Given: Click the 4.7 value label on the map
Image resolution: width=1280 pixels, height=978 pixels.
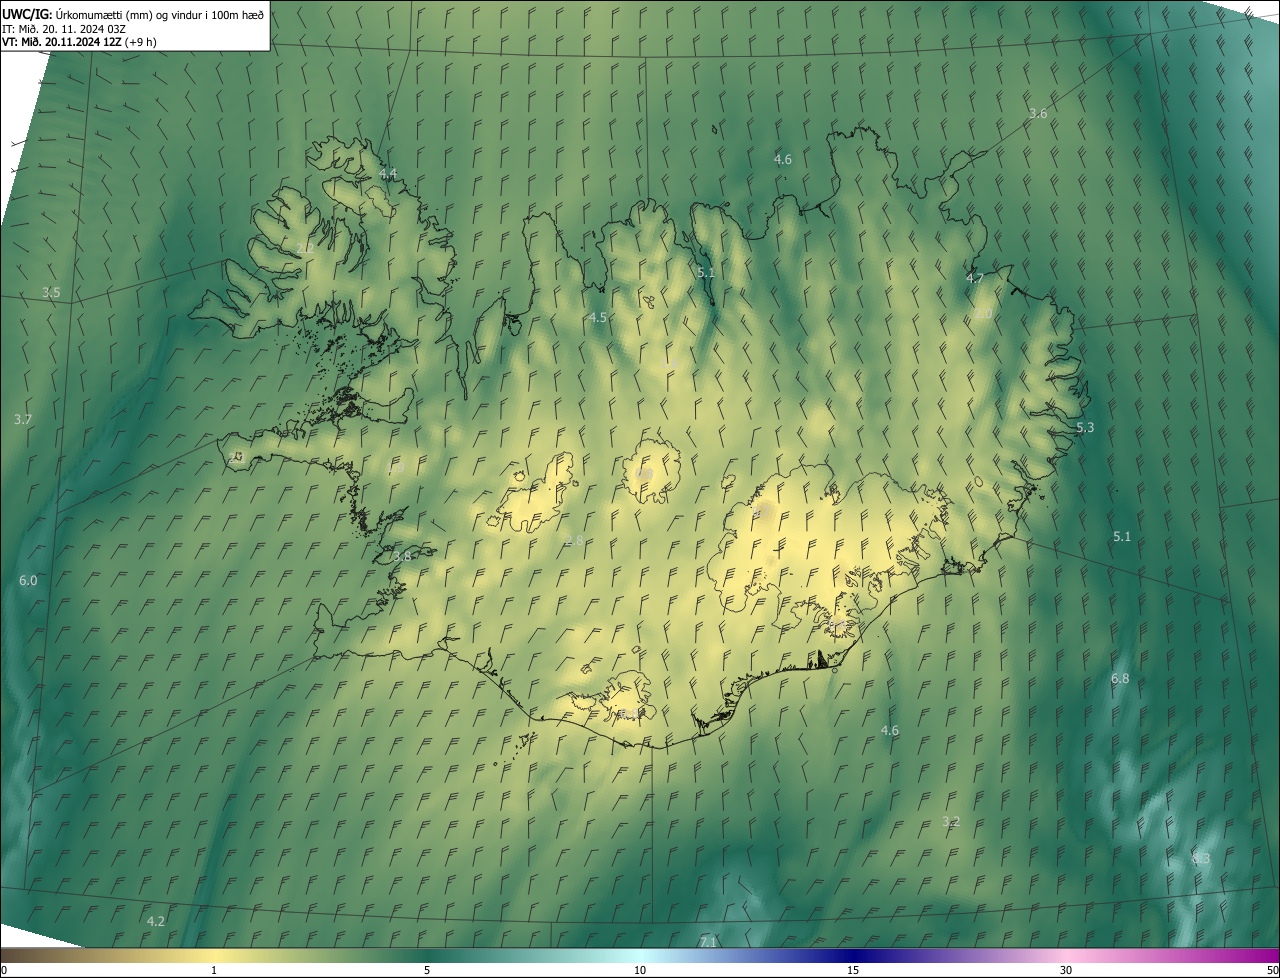Looking at the screenshot, I should (x=975, y=277).
